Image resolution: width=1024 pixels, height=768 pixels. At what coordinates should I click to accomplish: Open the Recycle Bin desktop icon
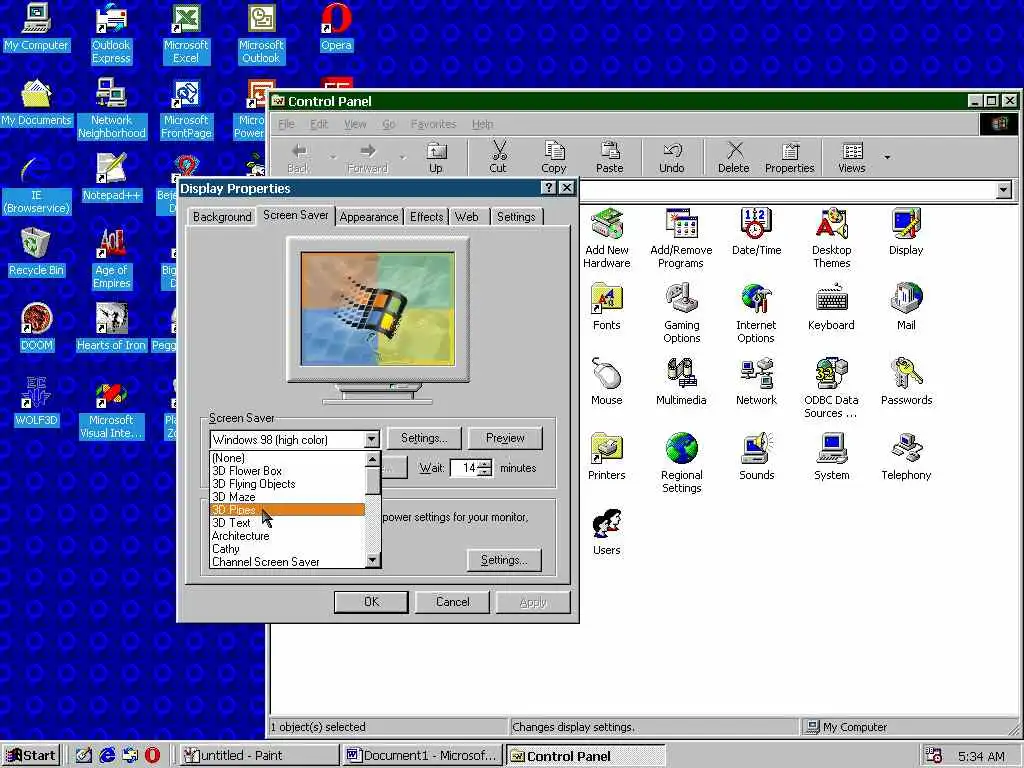pyautogui.click(x=36, y=252)
